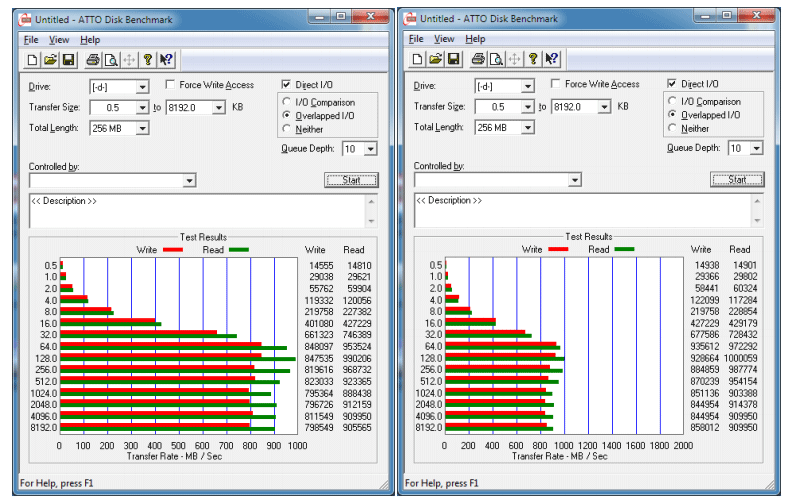Toggle Direct I/O checkbox in left window
The width and height of the screenshot is (788, 504).
point(286,84)
